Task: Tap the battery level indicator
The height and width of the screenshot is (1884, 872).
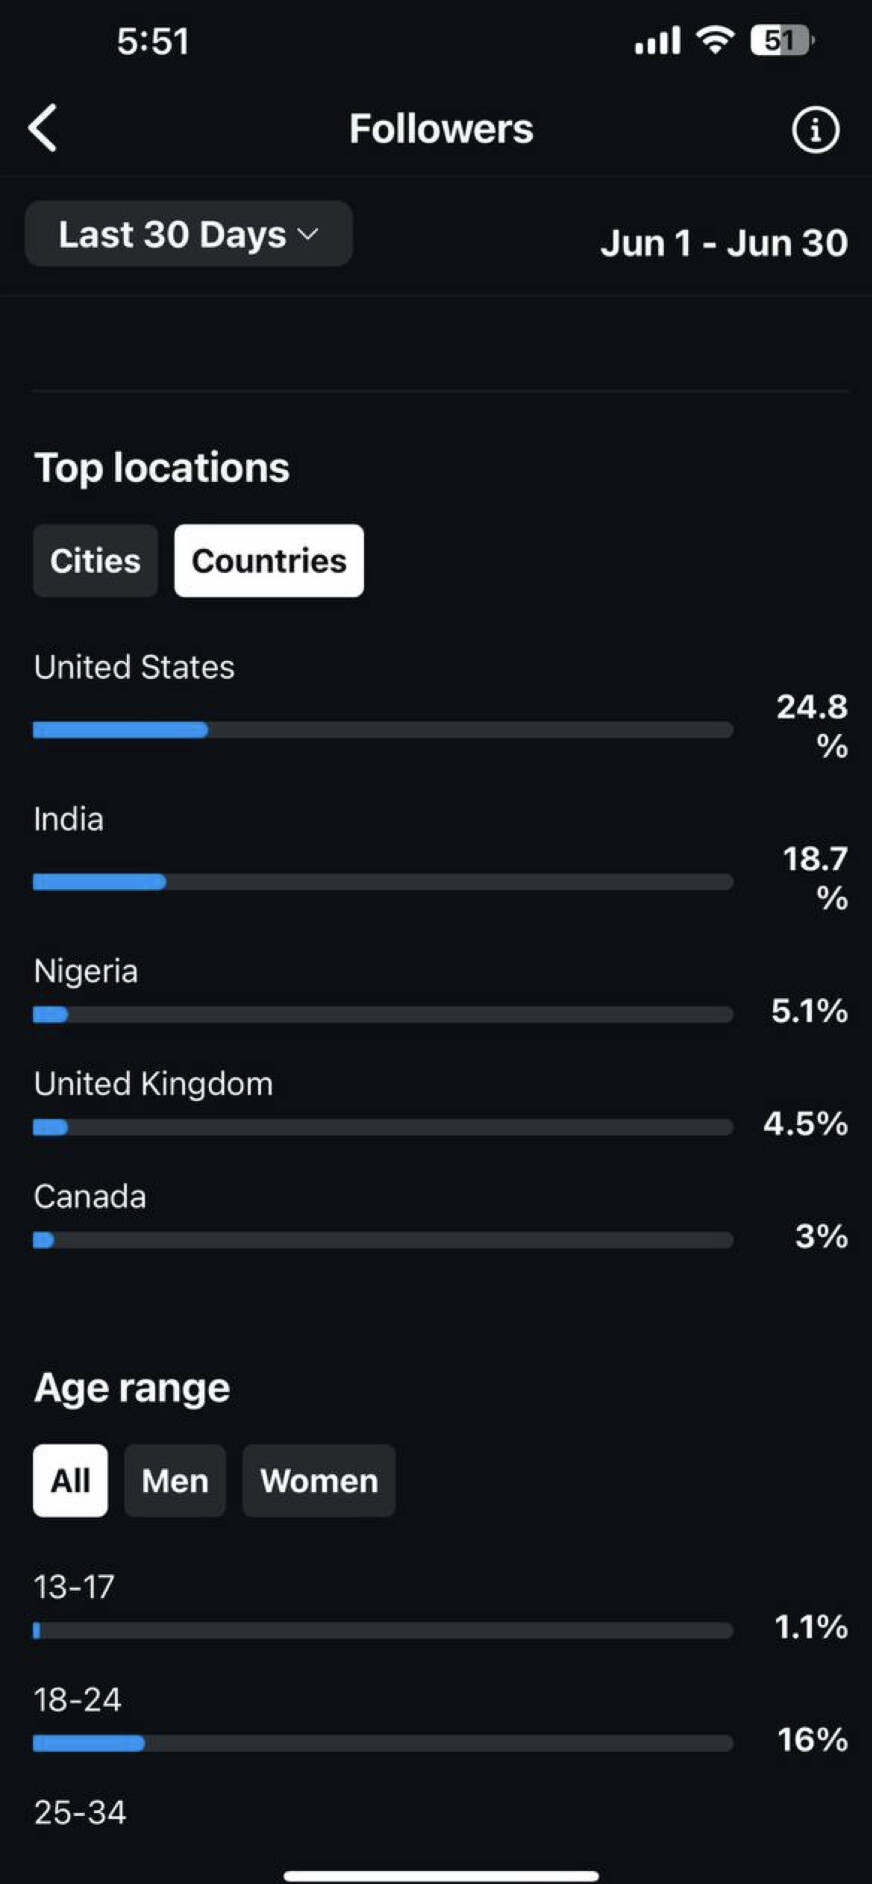Action: tap(781, 40)
